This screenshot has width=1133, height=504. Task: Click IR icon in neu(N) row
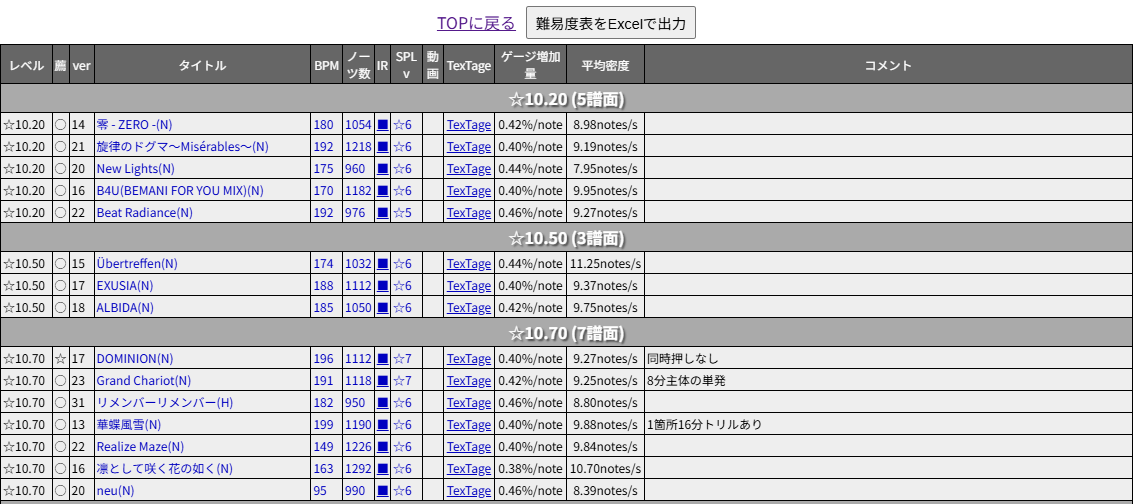[383, 490]
